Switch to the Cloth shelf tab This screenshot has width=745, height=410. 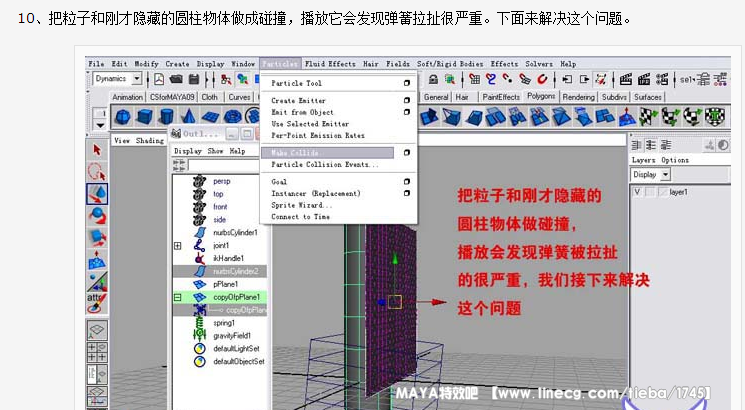tap(210, 97)
